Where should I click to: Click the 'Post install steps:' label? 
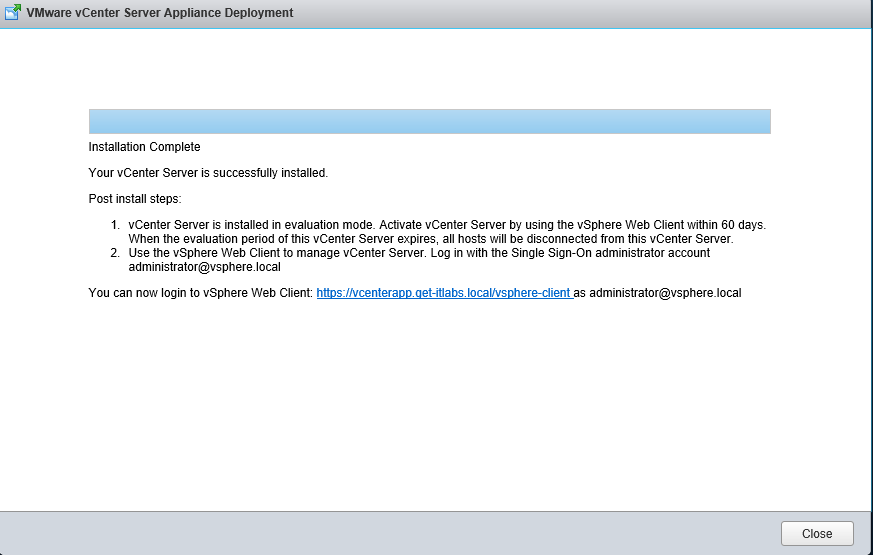coord(135,199)
